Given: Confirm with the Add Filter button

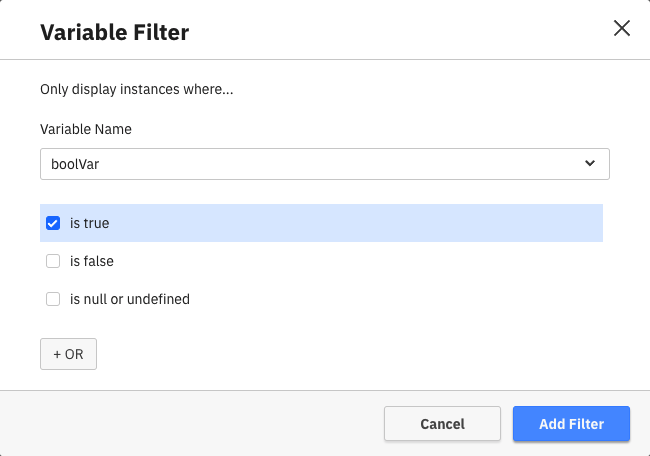Looking at the screenshot, I should click(571, 424).
